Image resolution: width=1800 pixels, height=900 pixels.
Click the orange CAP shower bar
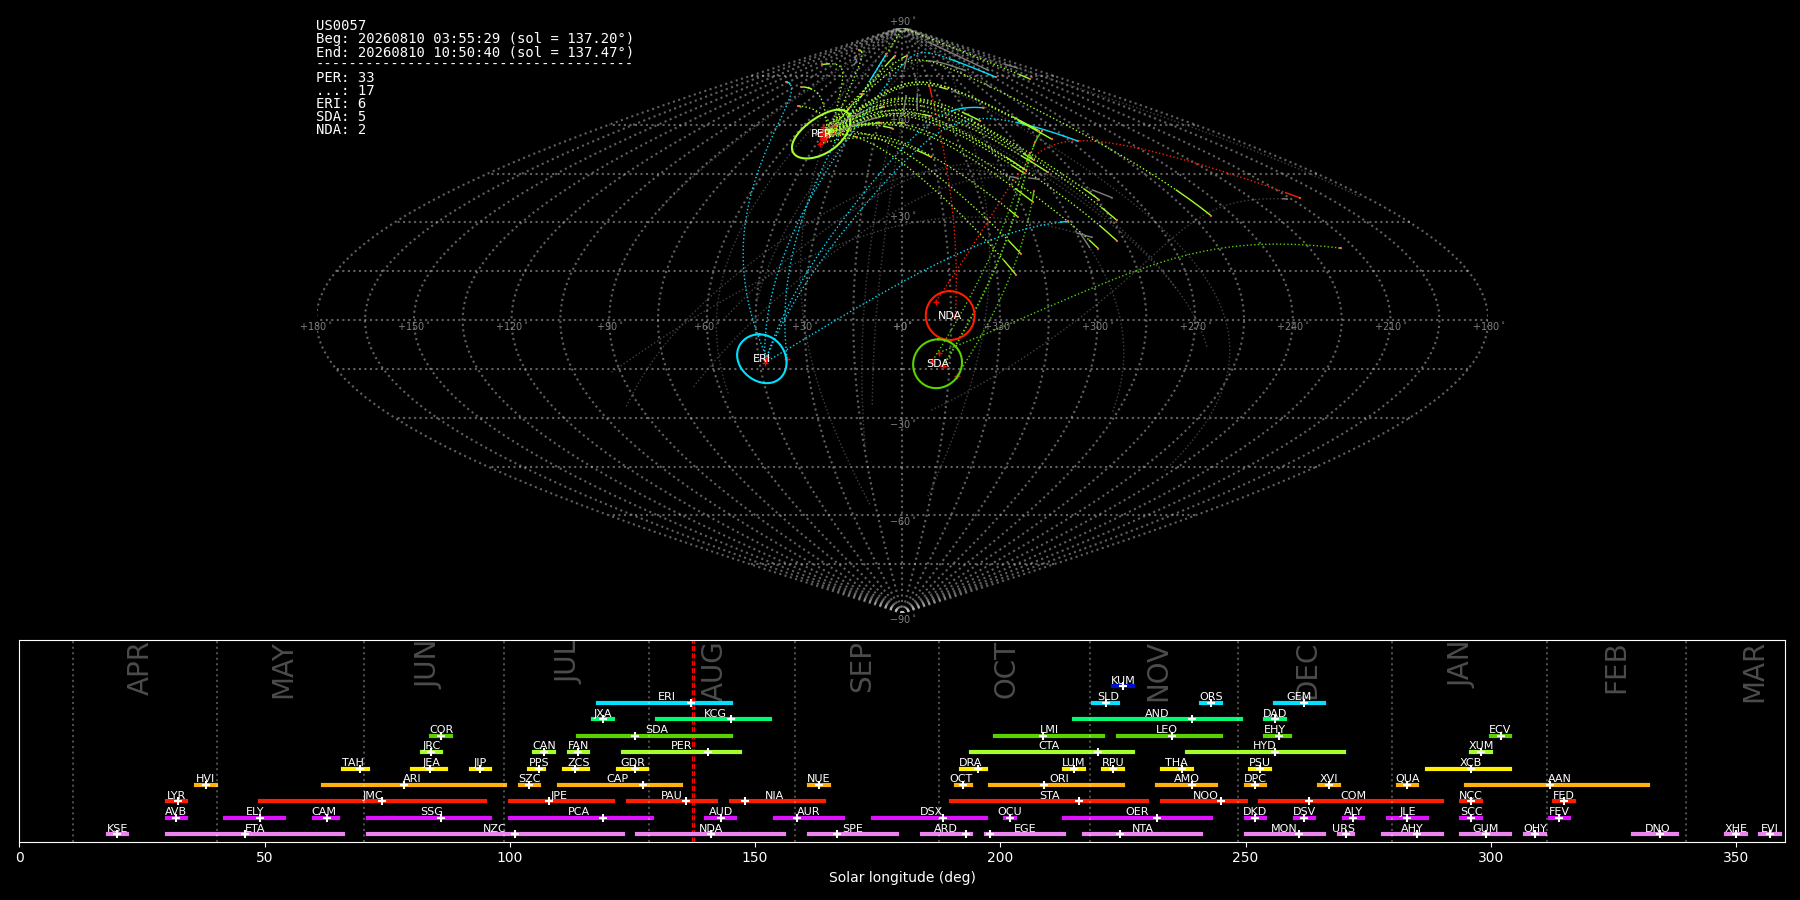pos(620,785)
